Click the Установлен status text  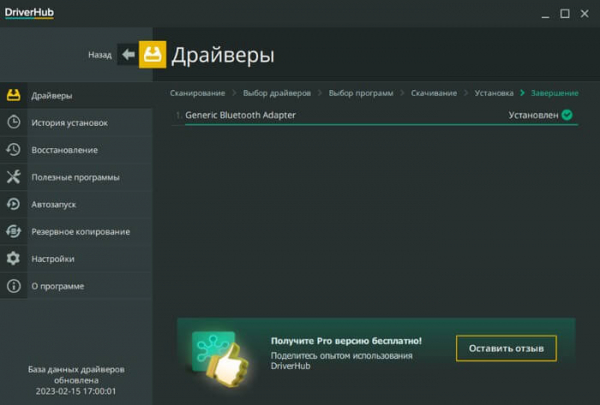533,115
